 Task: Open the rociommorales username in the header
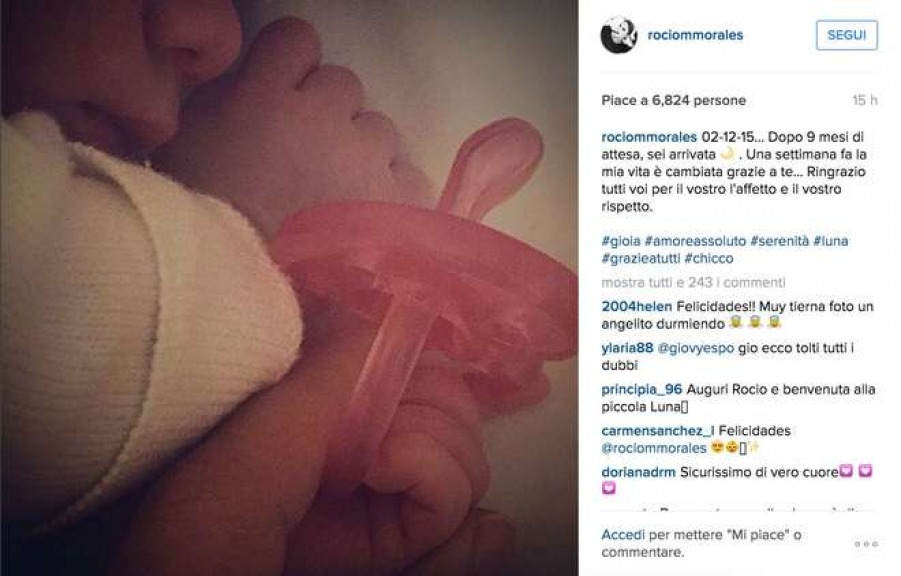click(695, 35)
